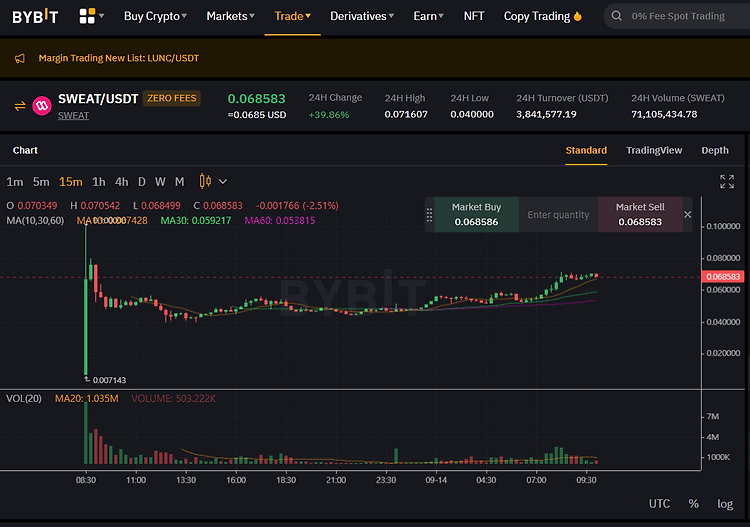Toggle the percent scale option
This screenshot has height=527, width=750.
coord(694,504)
